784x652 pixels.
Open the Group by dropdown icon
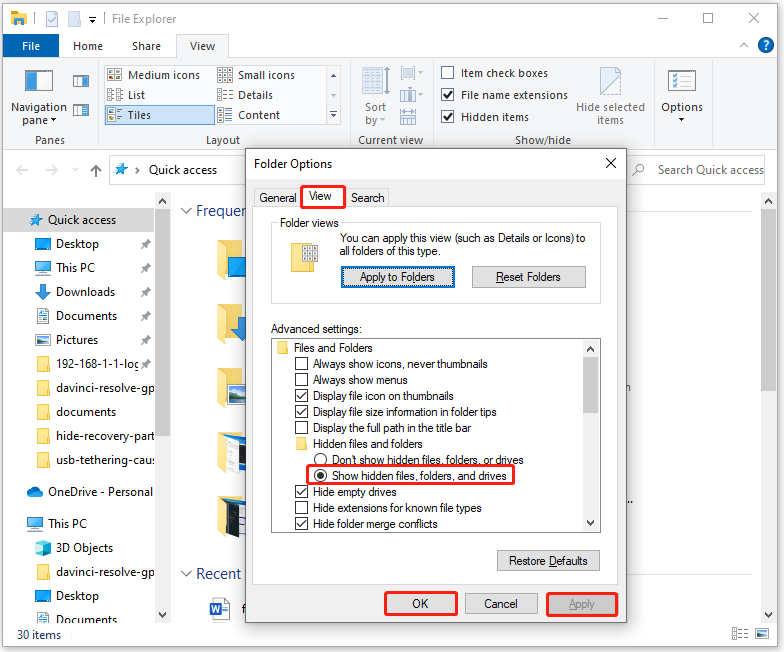pyautogui.click(x=412, y=74)
